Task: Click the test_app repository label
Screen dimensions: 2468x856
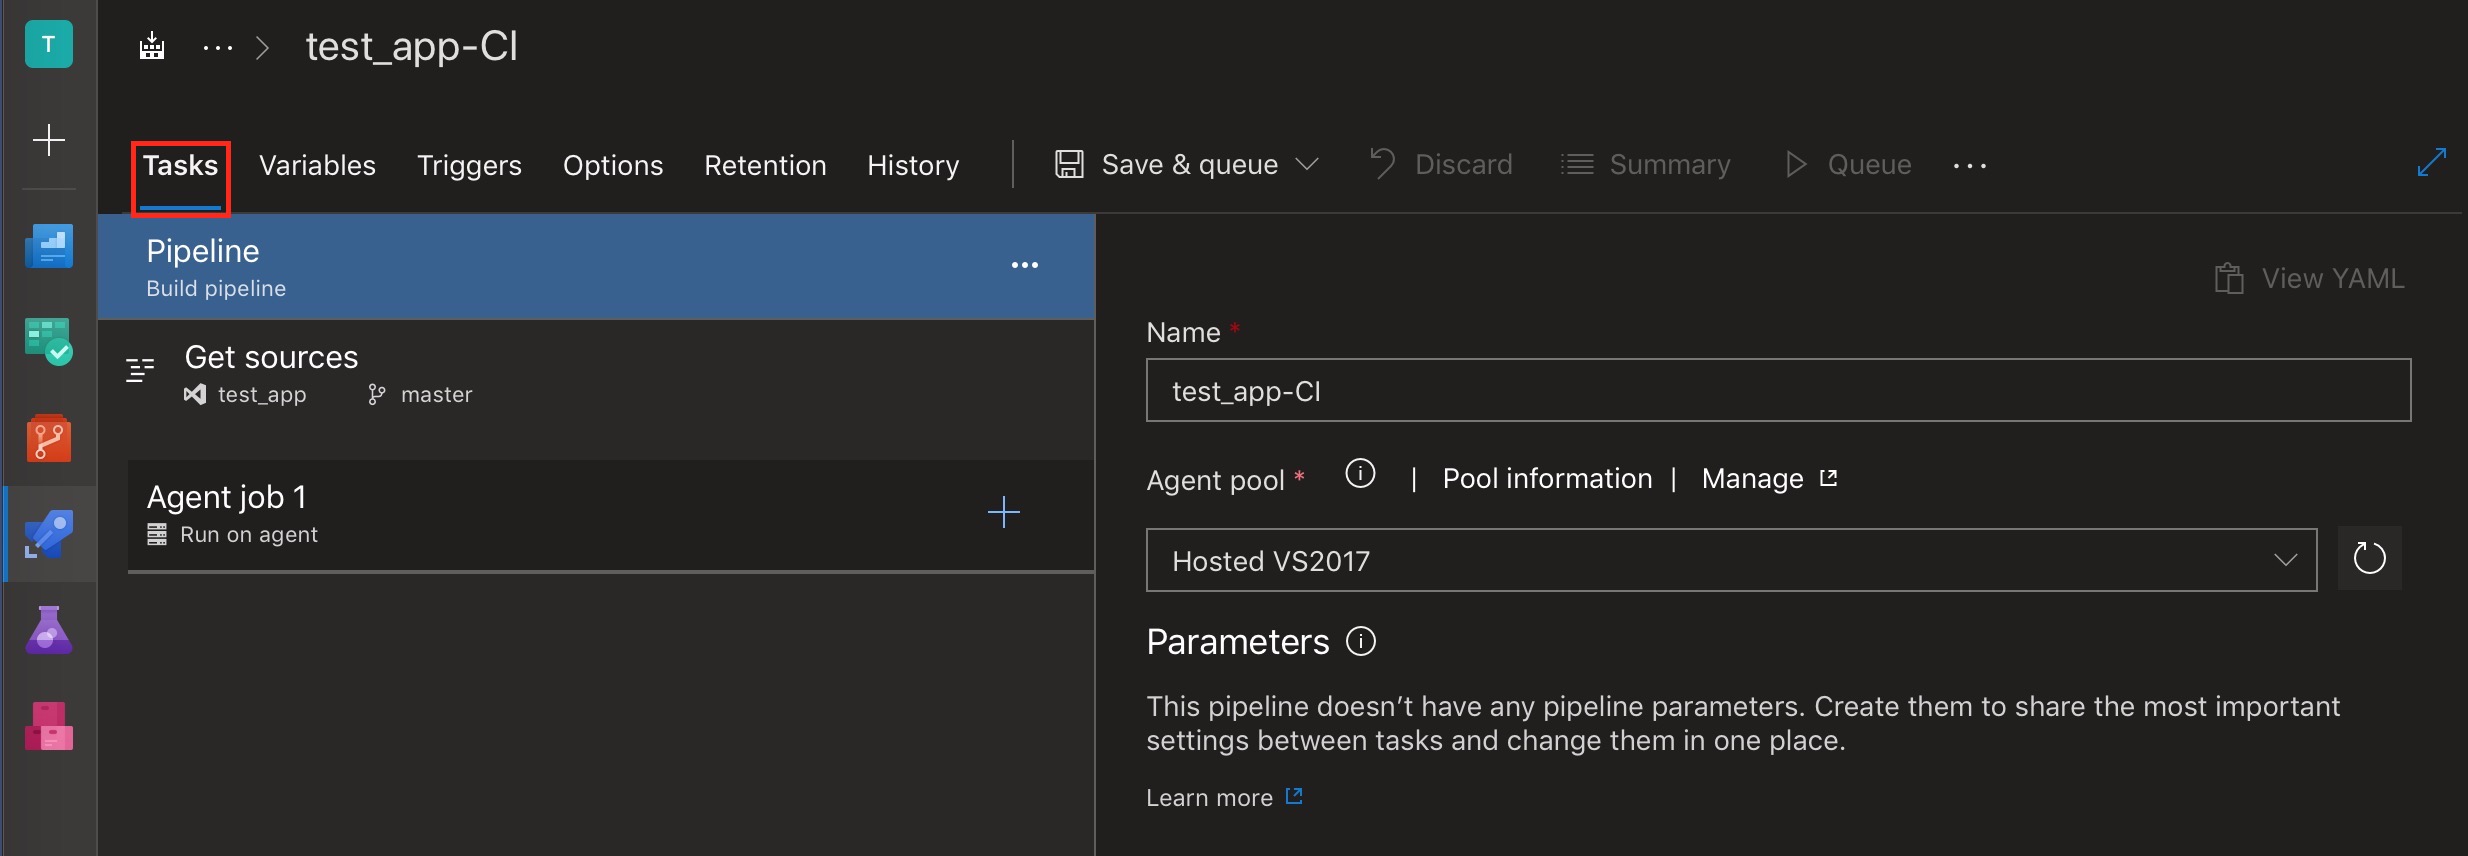Action: (262, 395)
